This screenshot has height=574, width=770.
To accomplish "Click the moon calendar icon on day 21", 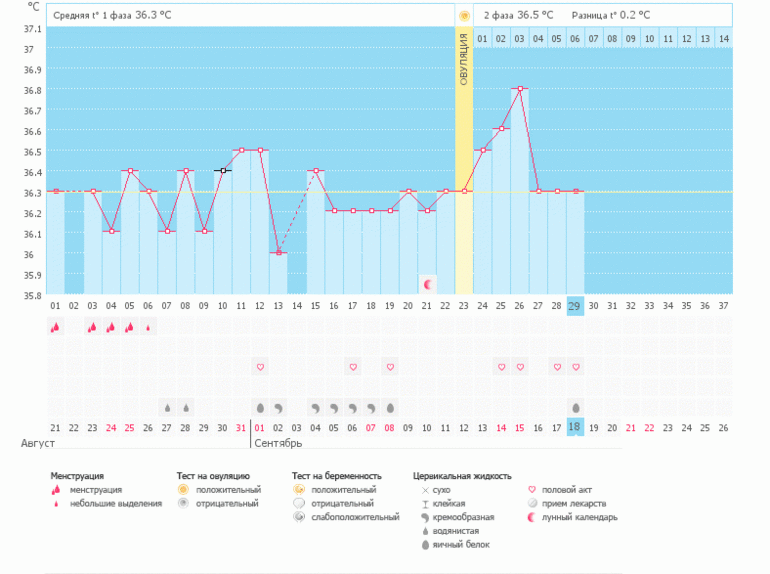I will pyautogui.click(x=427, y=285).
